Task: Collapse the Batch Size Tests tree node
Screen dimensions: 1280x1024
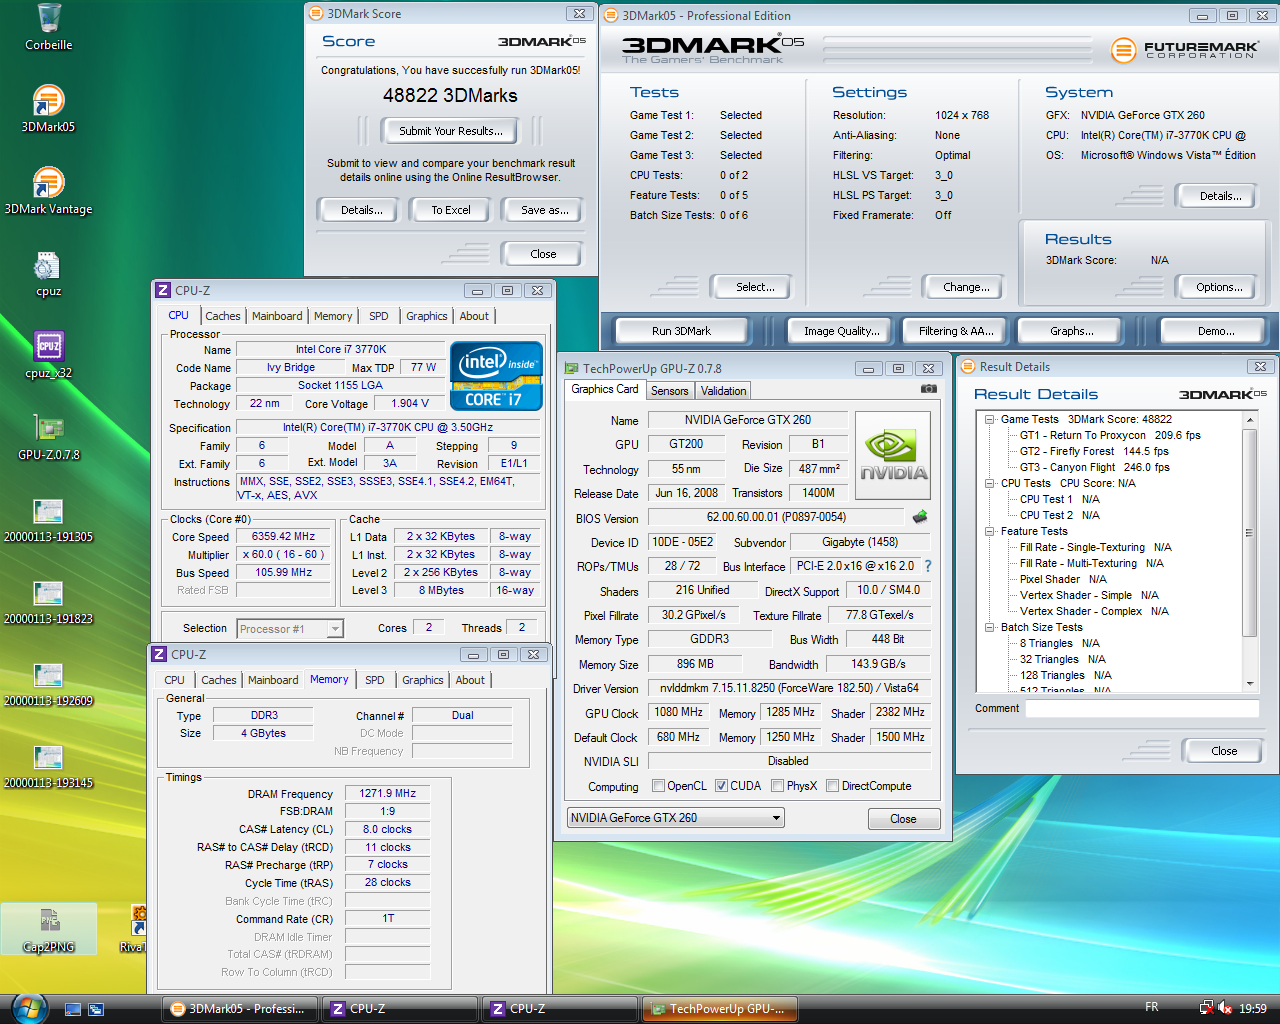Action: 990,627
